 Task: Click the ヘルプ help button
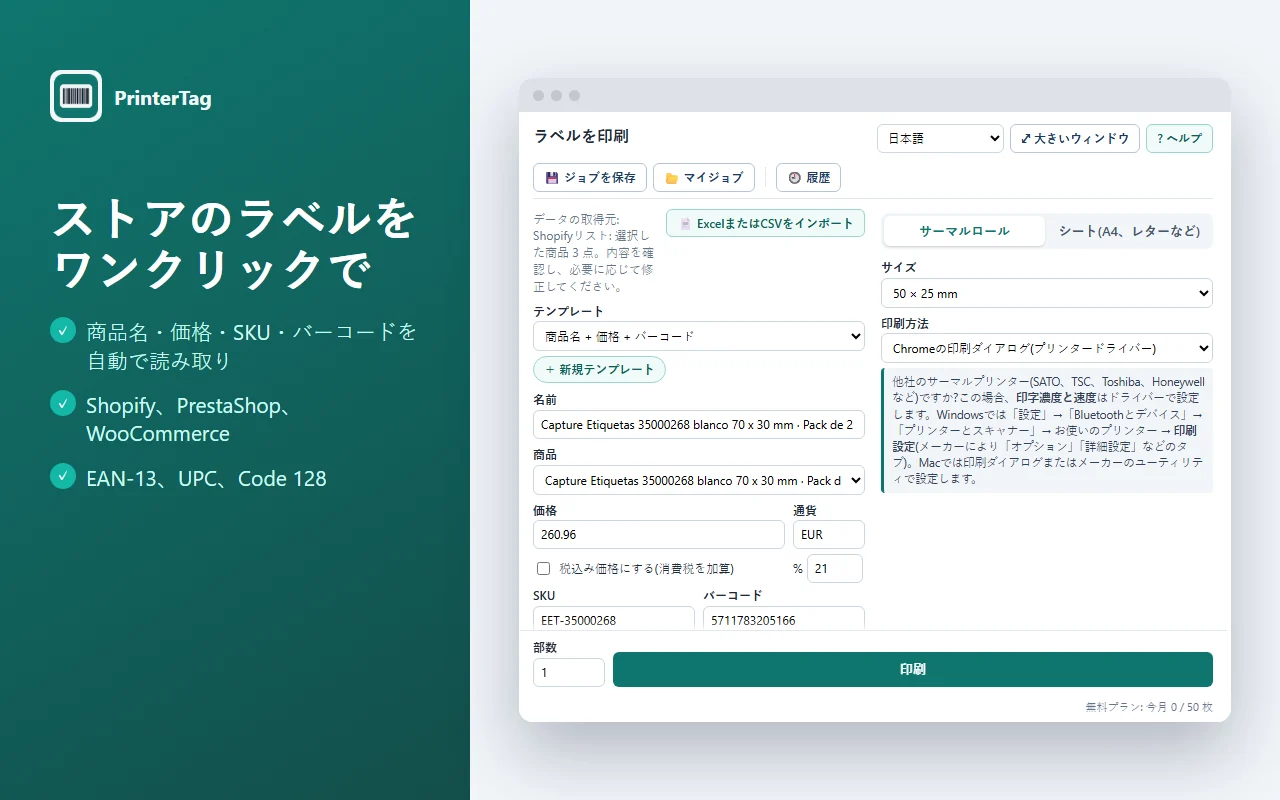(1179, 138)
